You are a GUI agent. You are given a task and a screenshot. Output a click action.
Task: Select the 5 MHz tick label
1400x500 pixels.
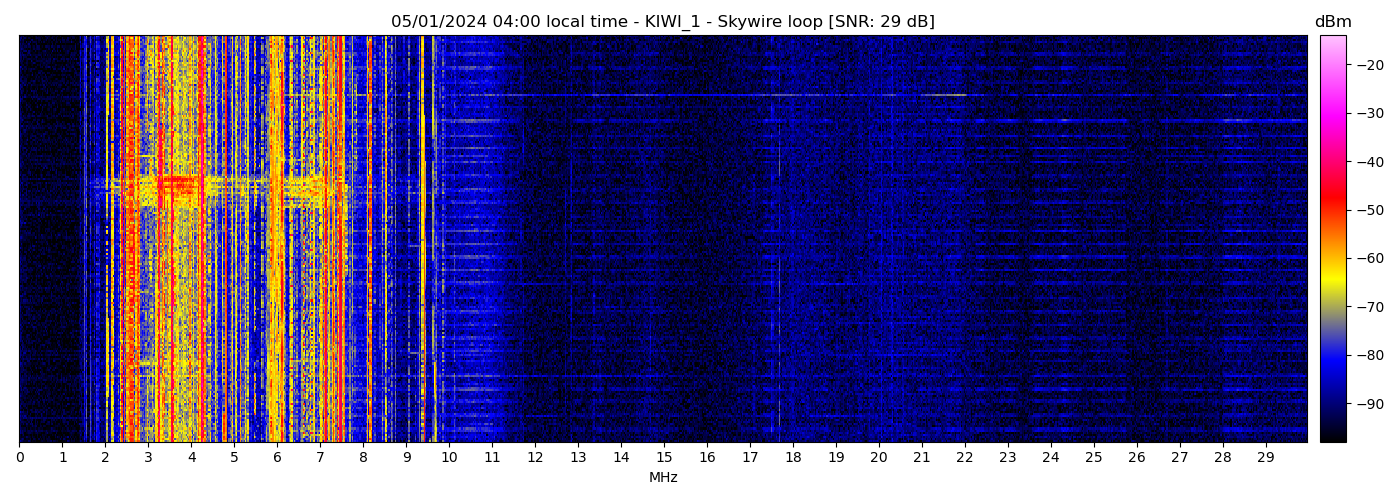pyautogui.click(x=234, y=457)
